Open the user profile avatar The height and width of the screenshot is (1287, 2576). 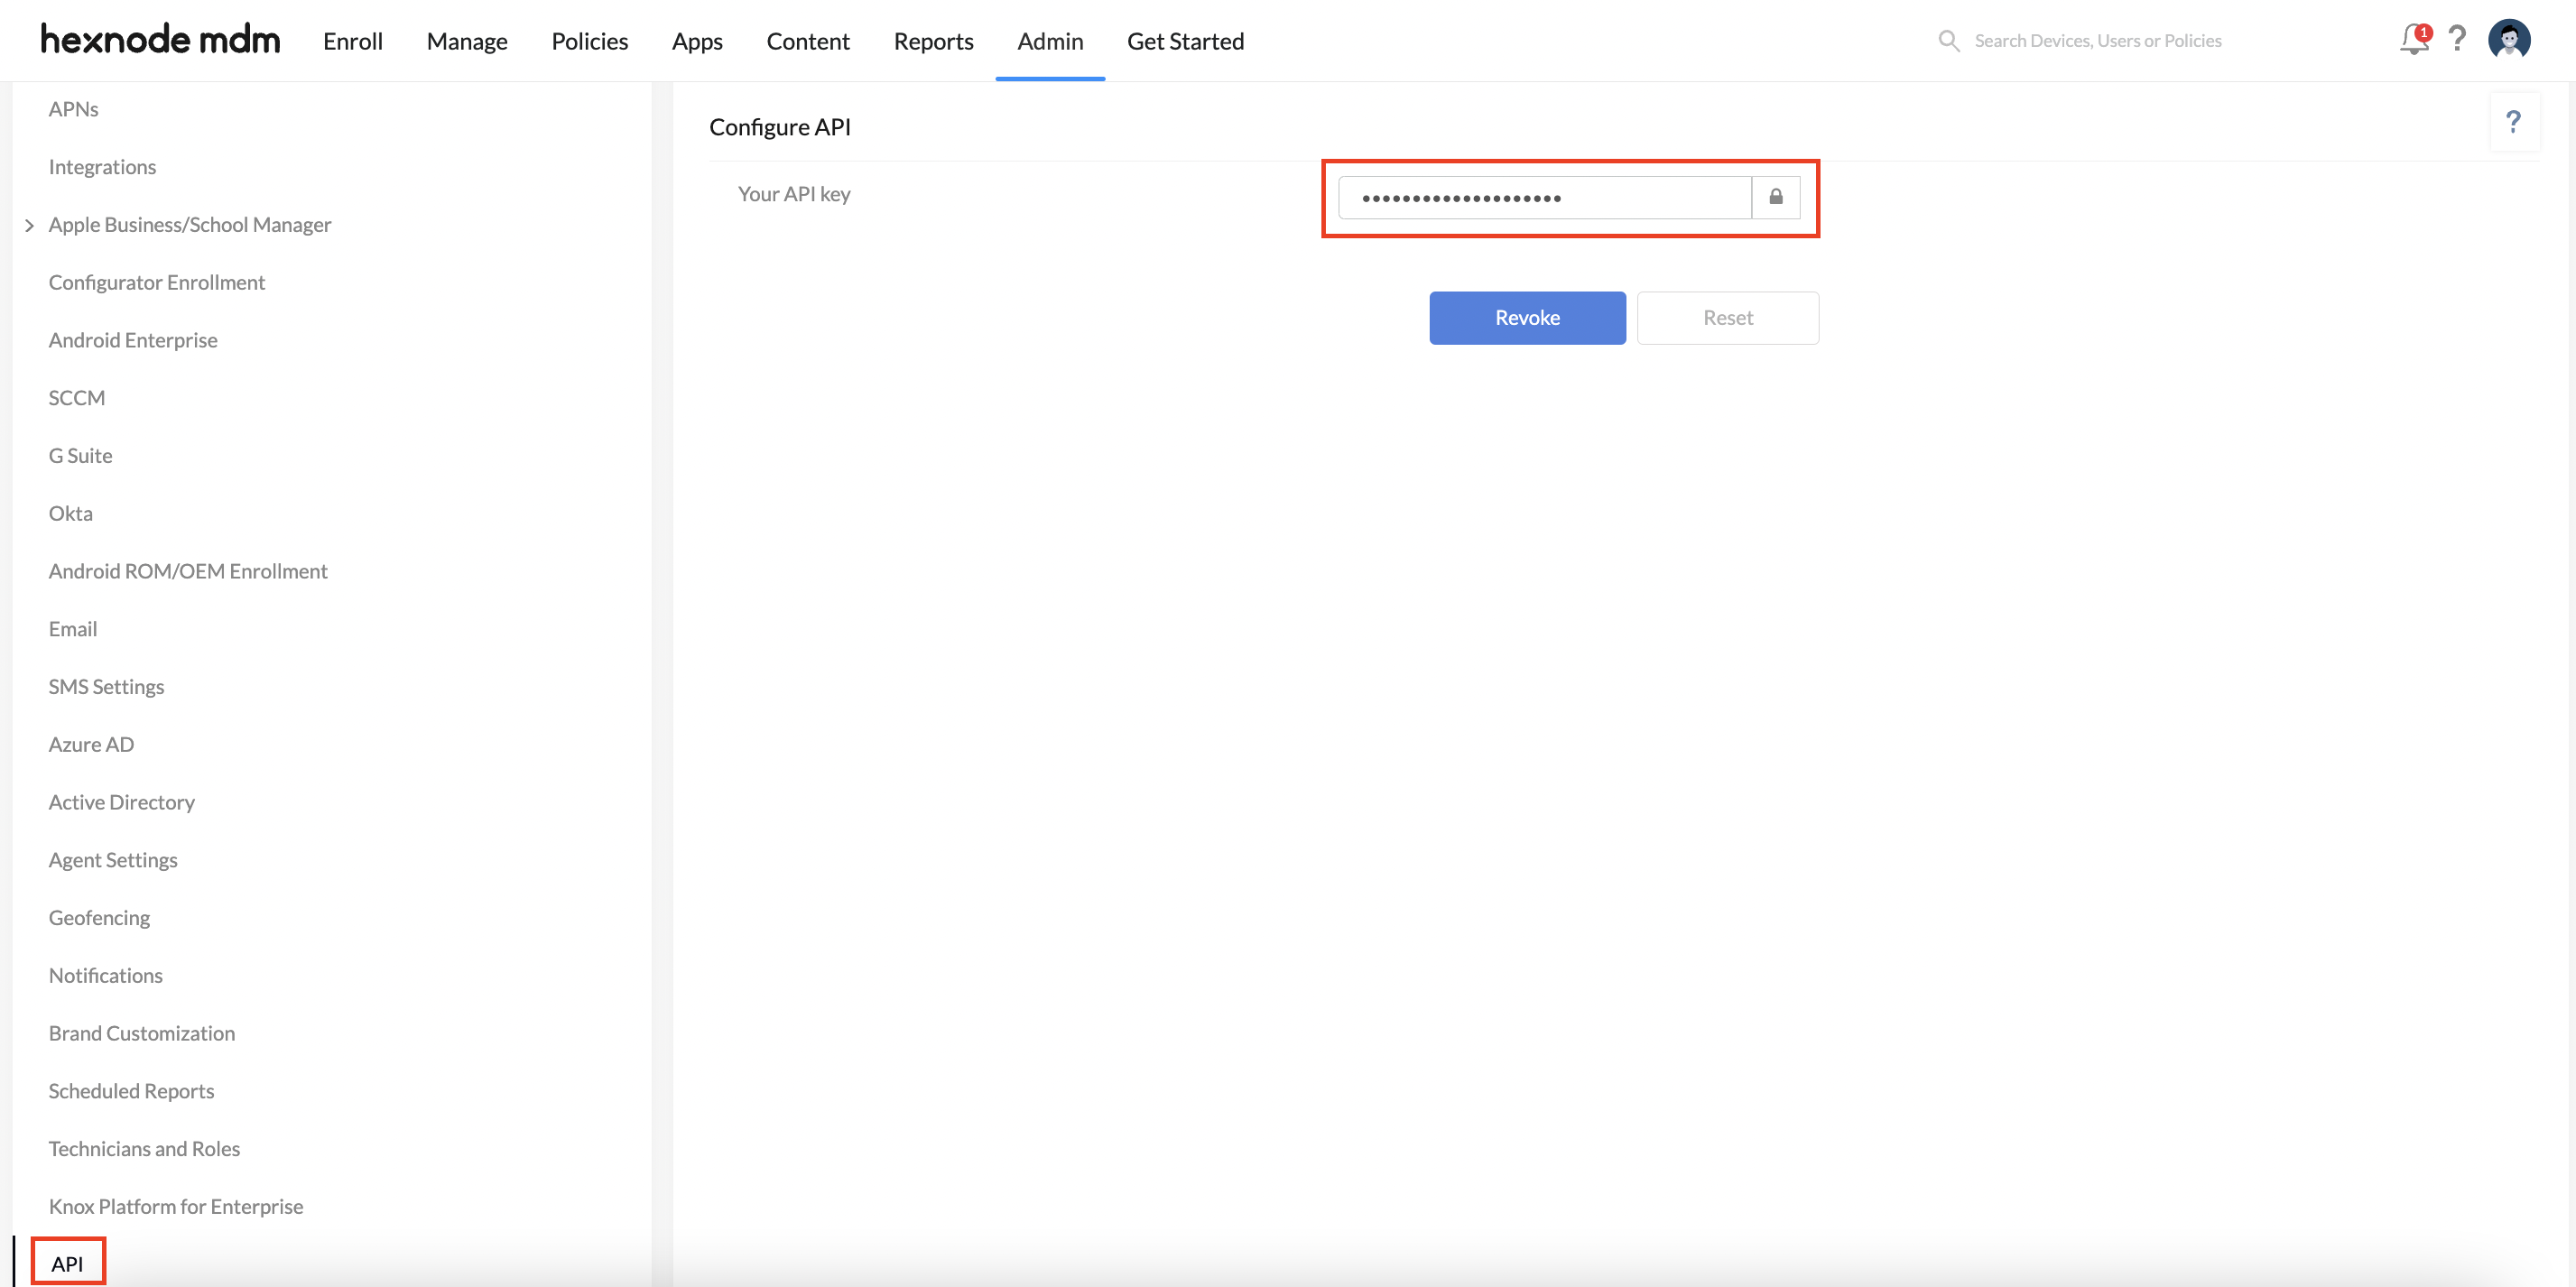pyautogui.click(x=2509, y=40)
